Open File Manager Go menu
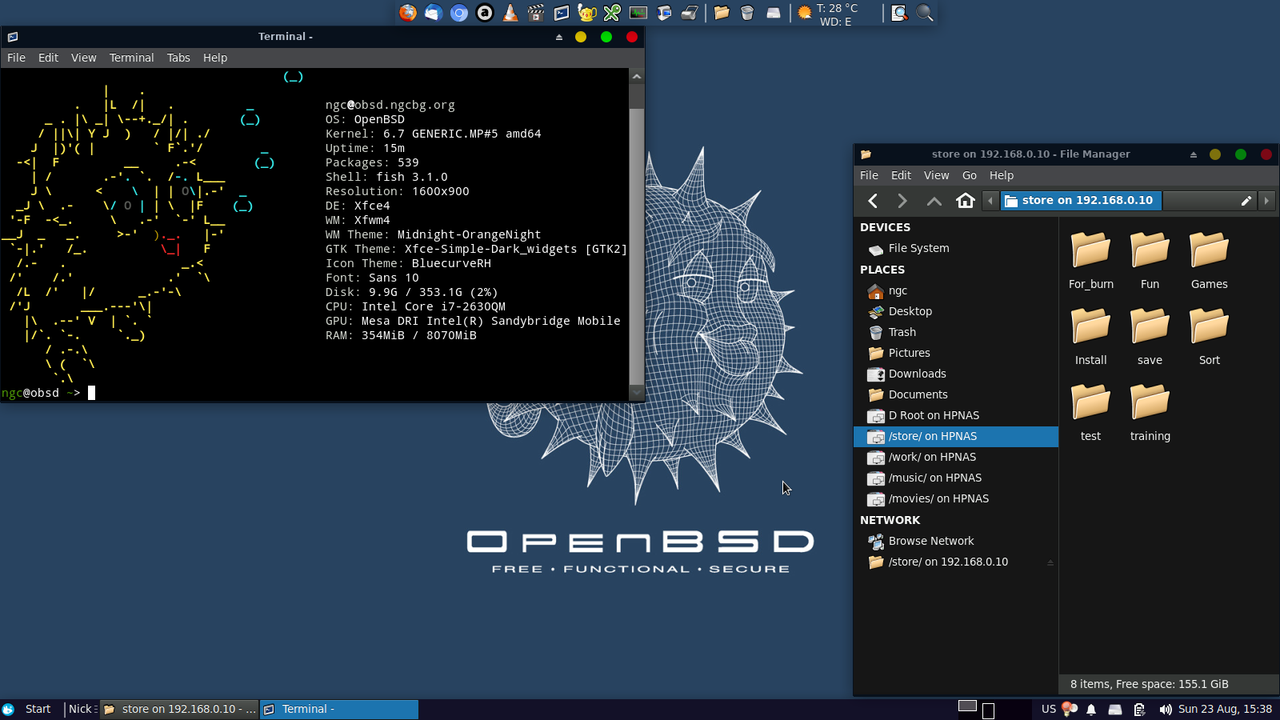The image size is (1280, 720). pyautogui.click(x=969, y=175)
